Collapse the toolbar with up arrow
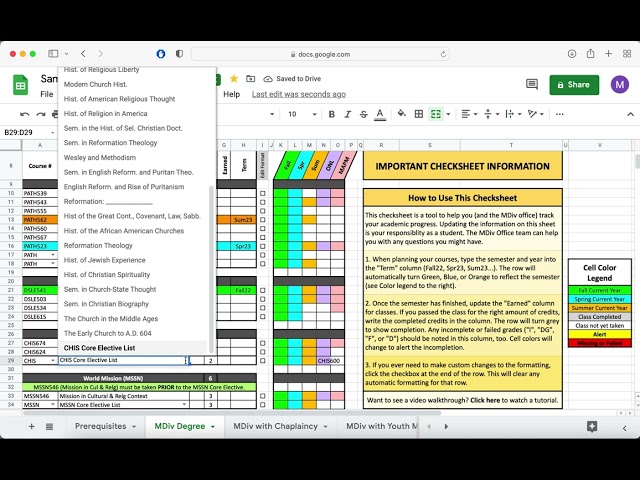 [x=630, y=114]
